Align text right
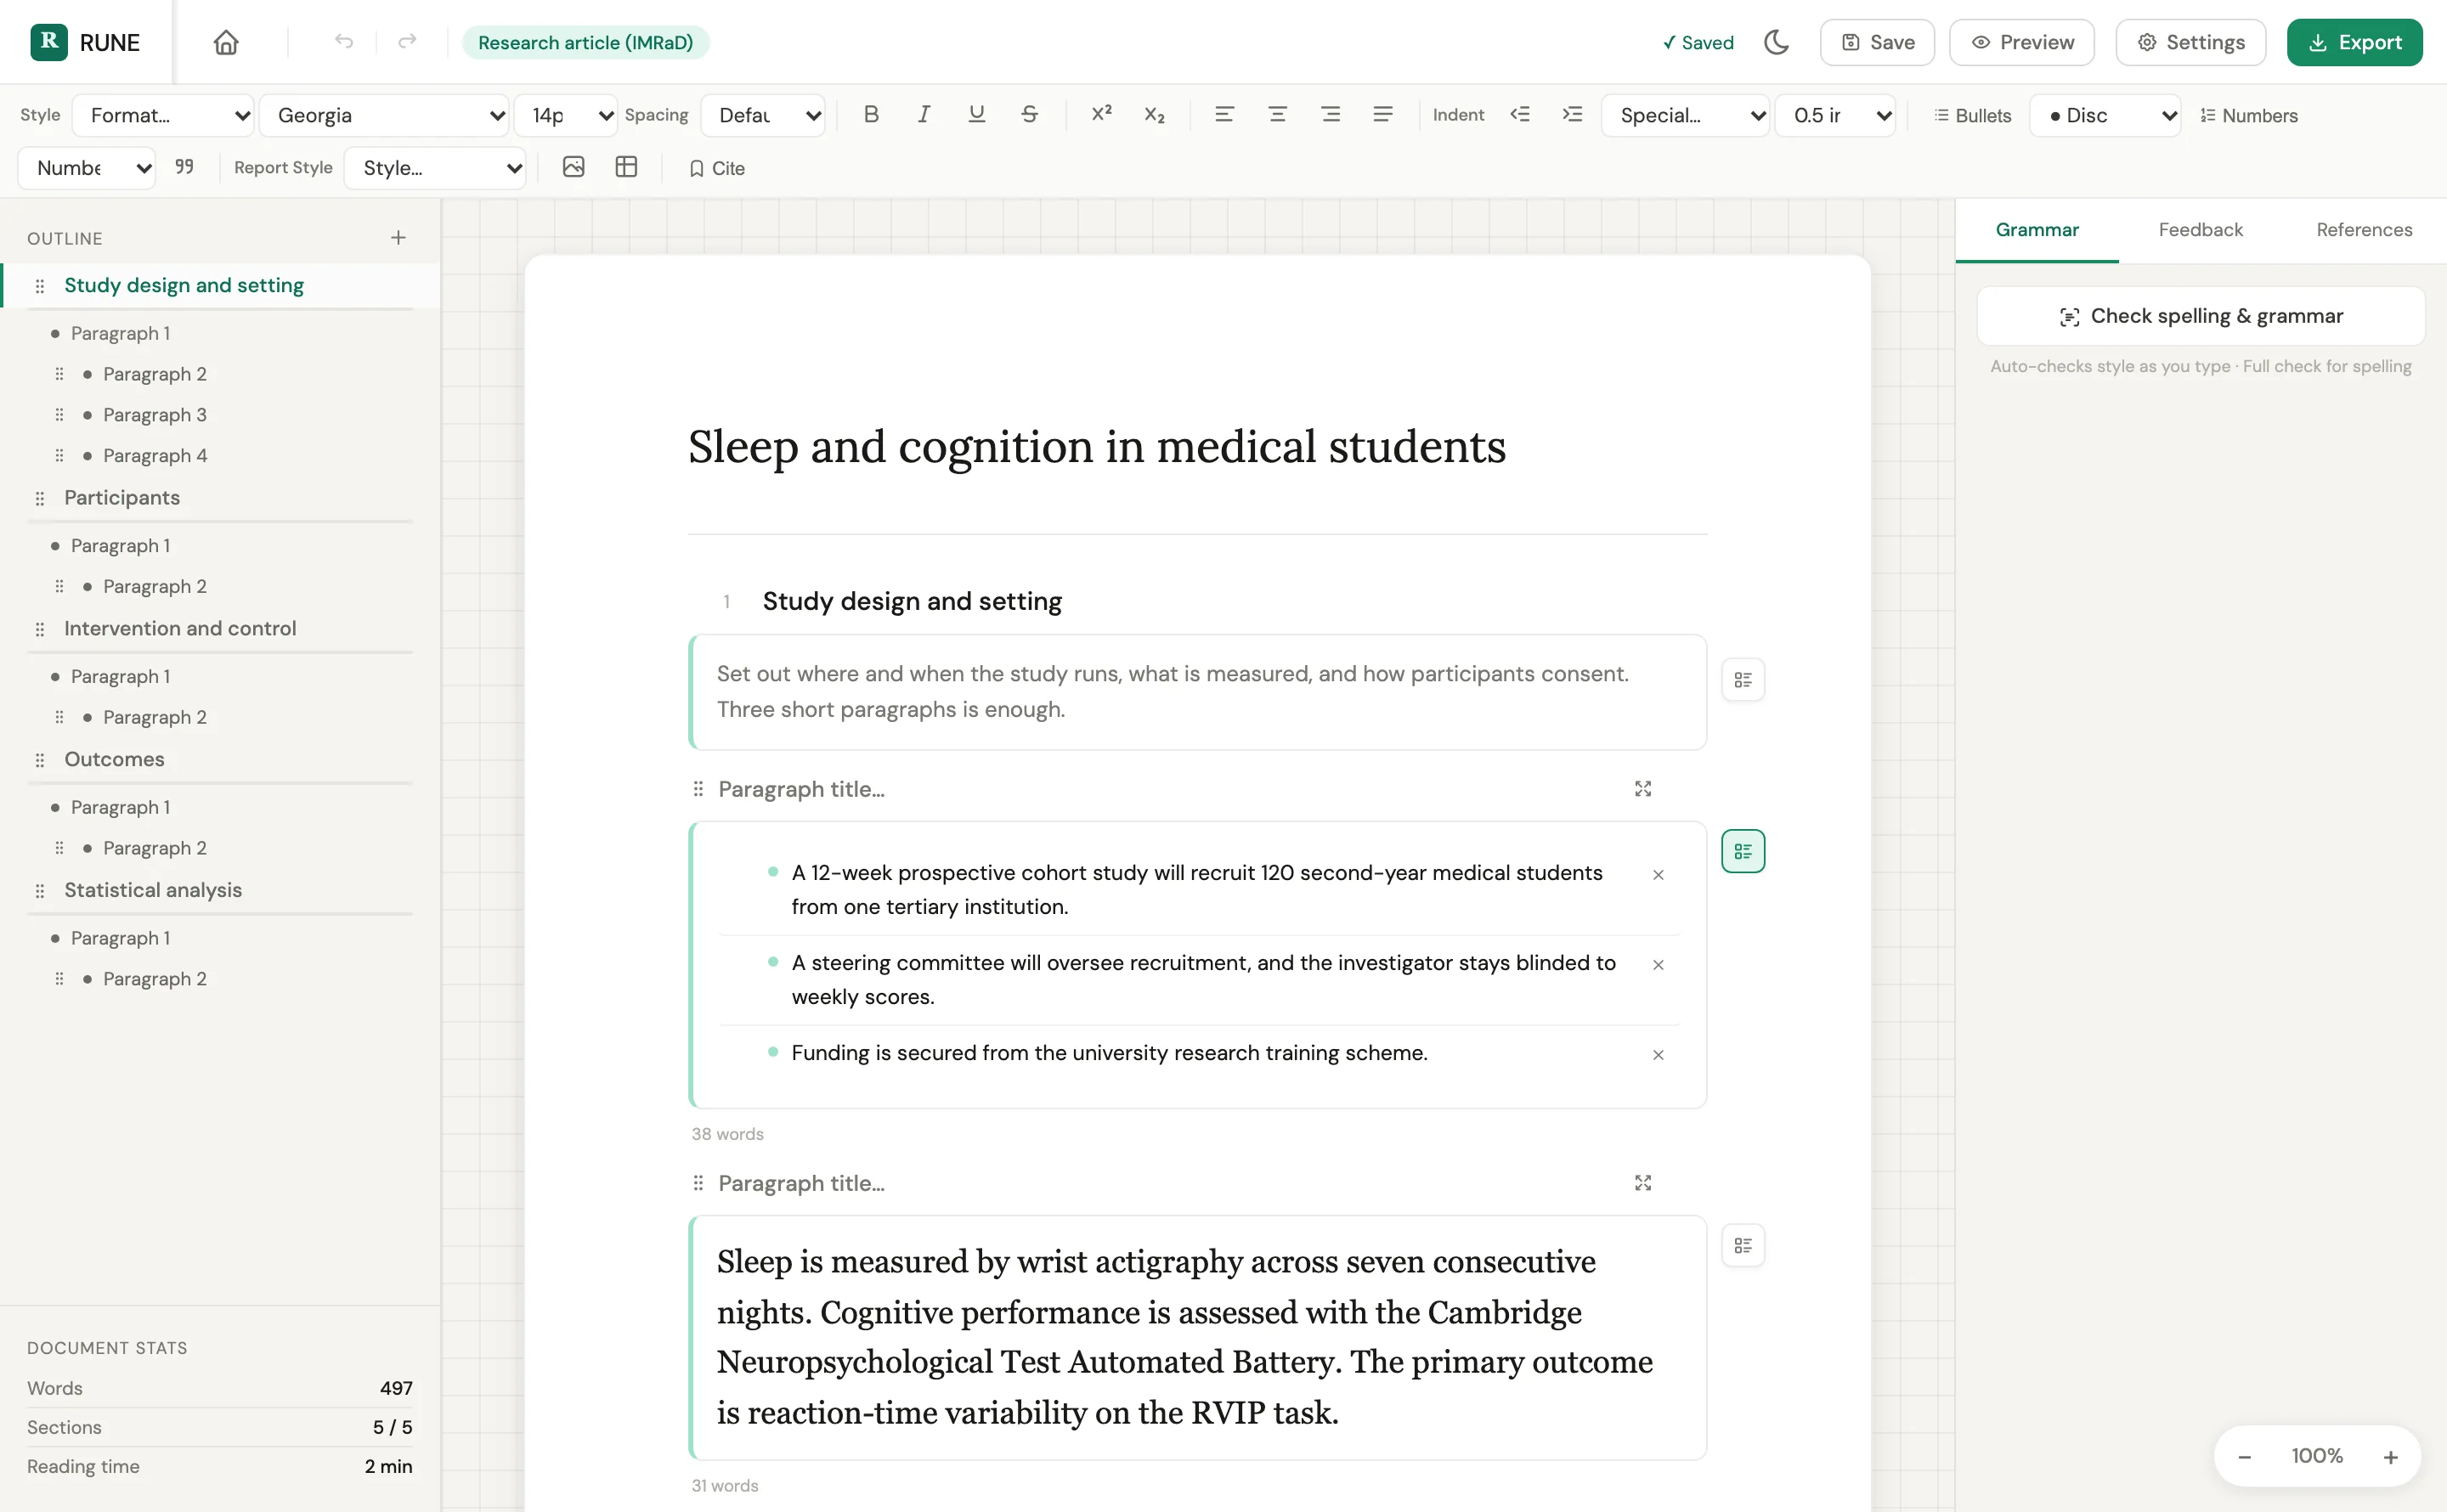2447x1512 pixels. pos(1330,114)
